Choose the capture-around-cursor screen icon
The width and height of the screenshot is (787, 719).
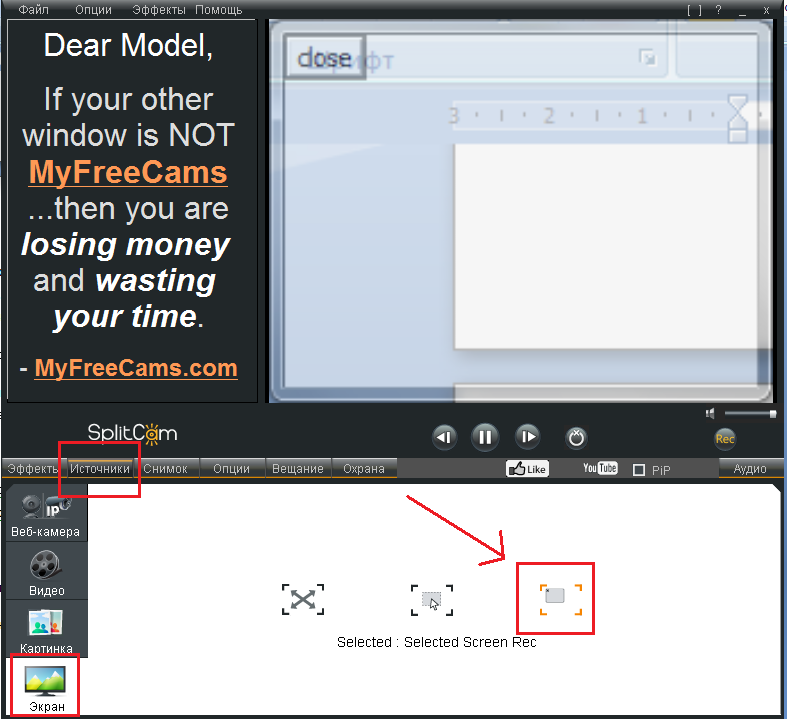coord(432,600)
